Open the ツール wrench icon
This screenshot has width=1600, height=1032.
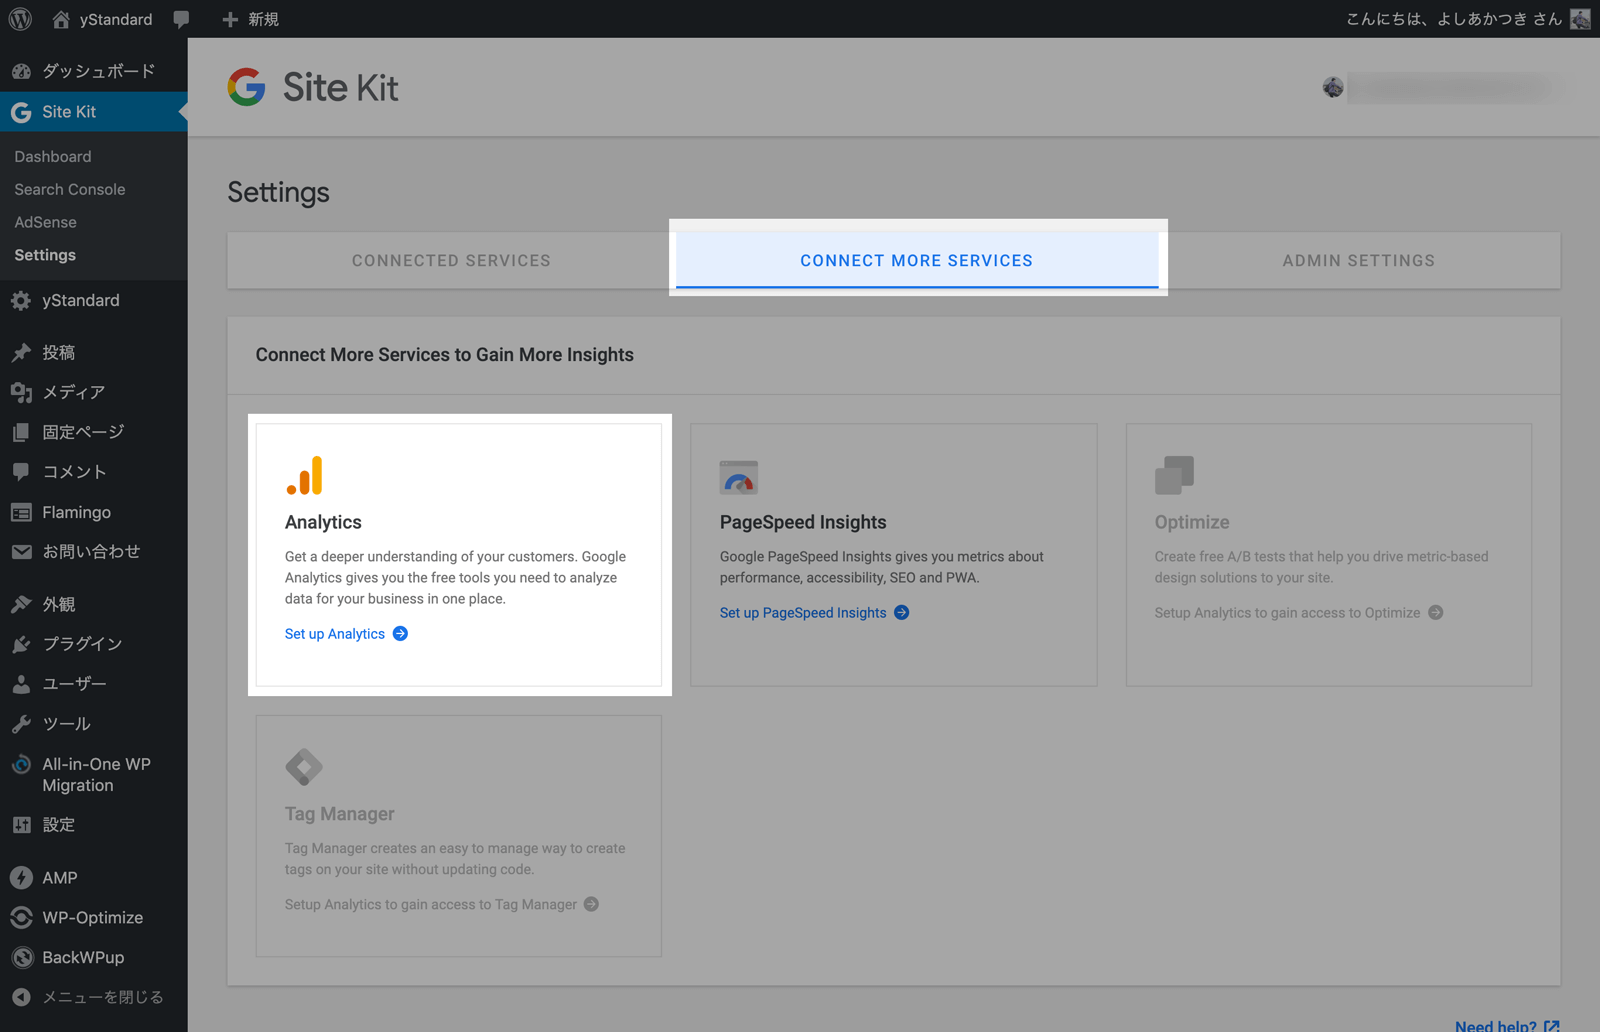pos(21,724)
